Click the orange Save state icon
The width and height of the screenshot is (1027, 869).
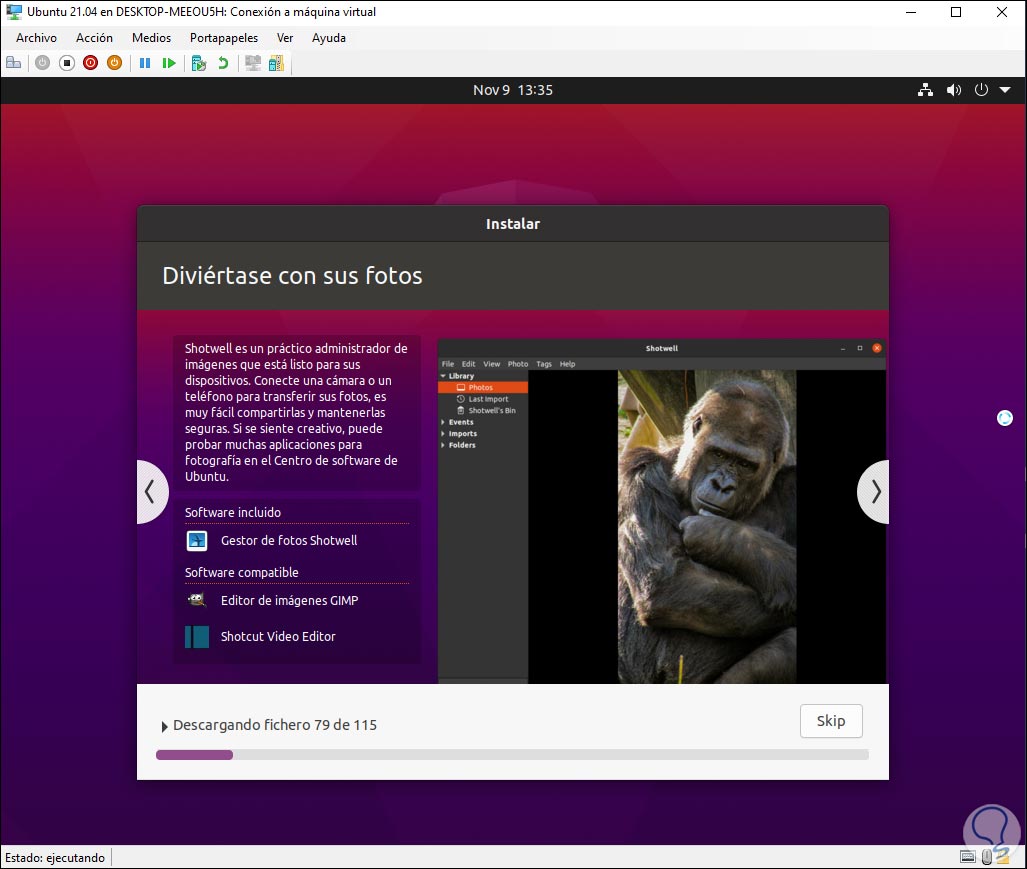click(x=114, y=63)
